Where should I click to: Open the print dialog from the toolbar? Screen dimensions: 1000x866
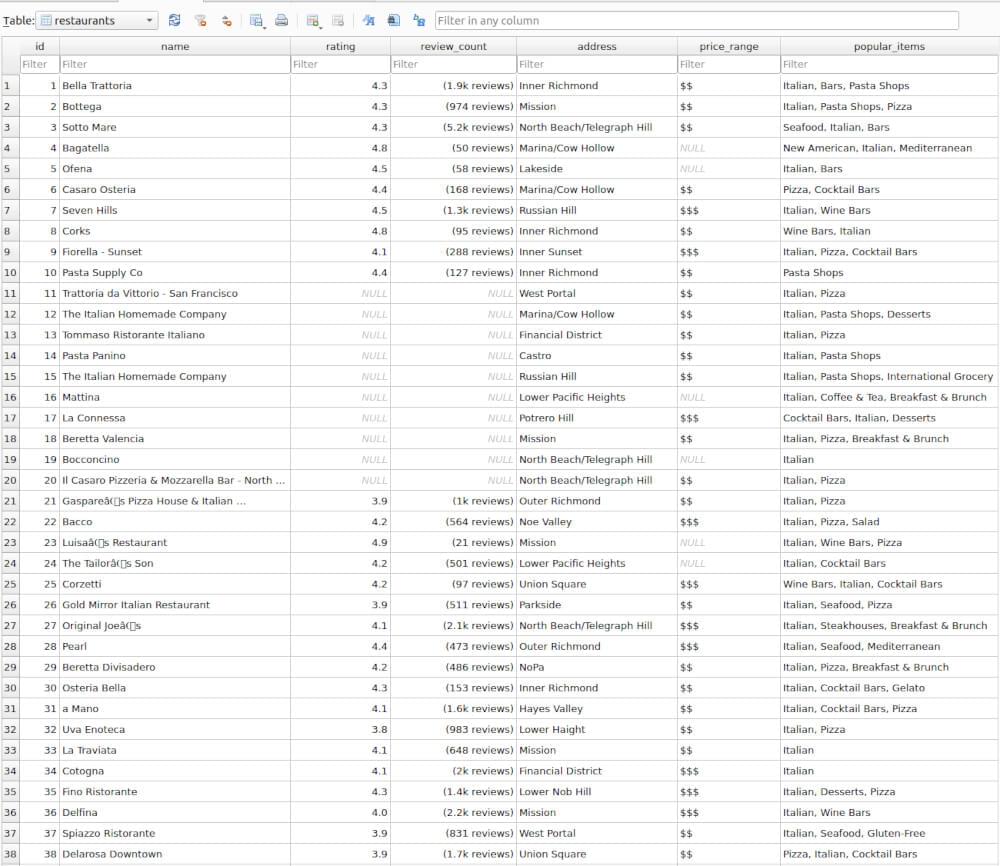283,20
